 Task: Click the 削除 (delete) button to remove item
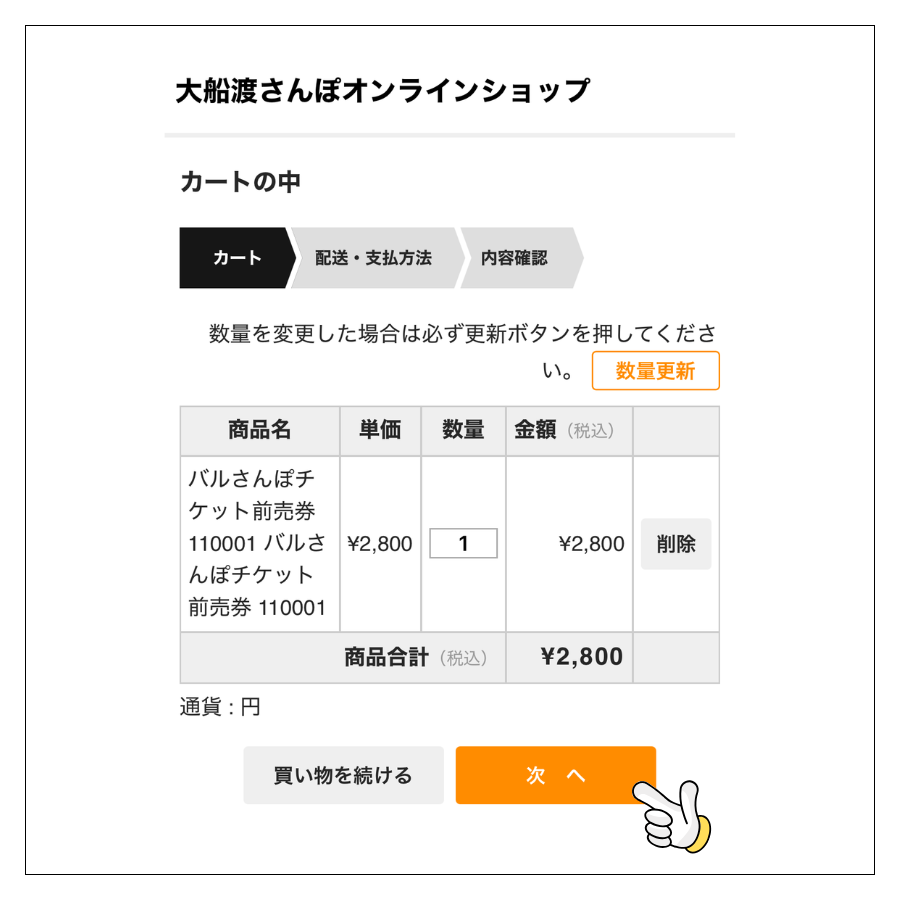click(x=675, y=543)
